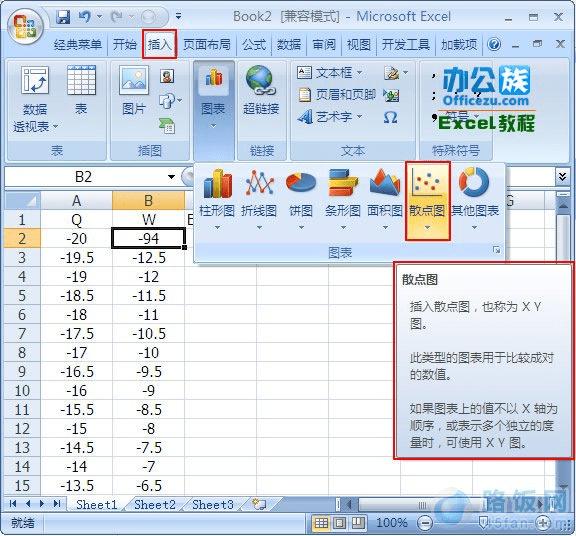
Task: Select cell containing -12.5
Action: 149,258
